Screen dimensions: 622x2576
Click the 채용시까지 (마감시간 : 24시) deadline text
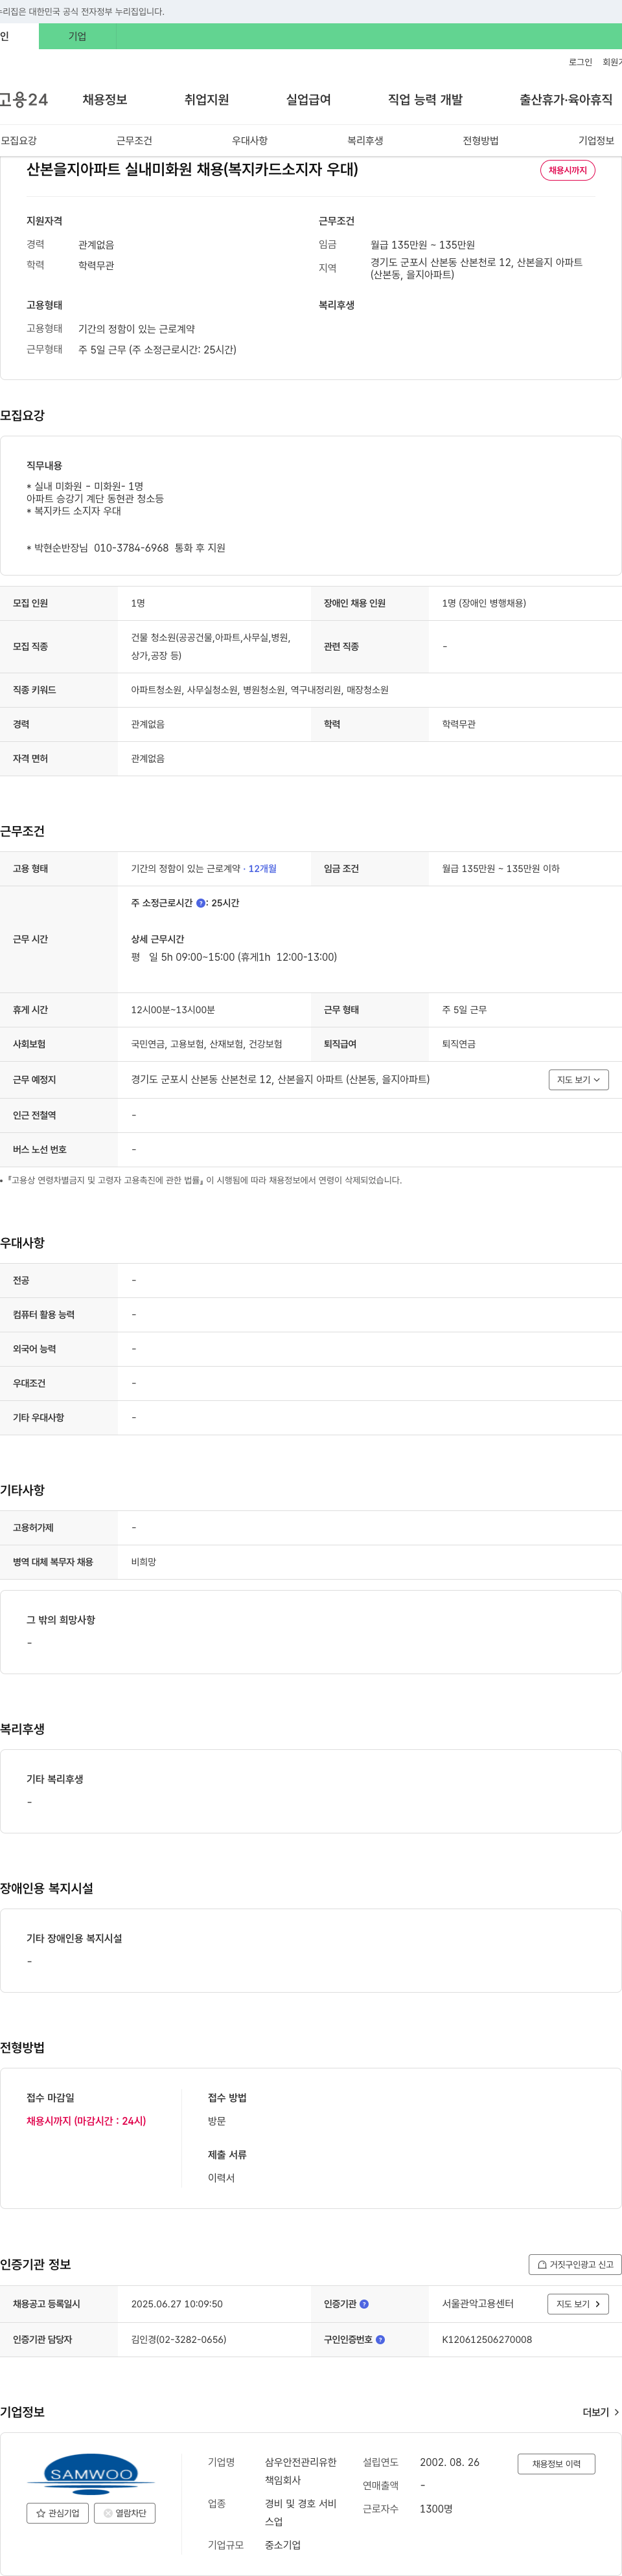(x=86, y=2120)
